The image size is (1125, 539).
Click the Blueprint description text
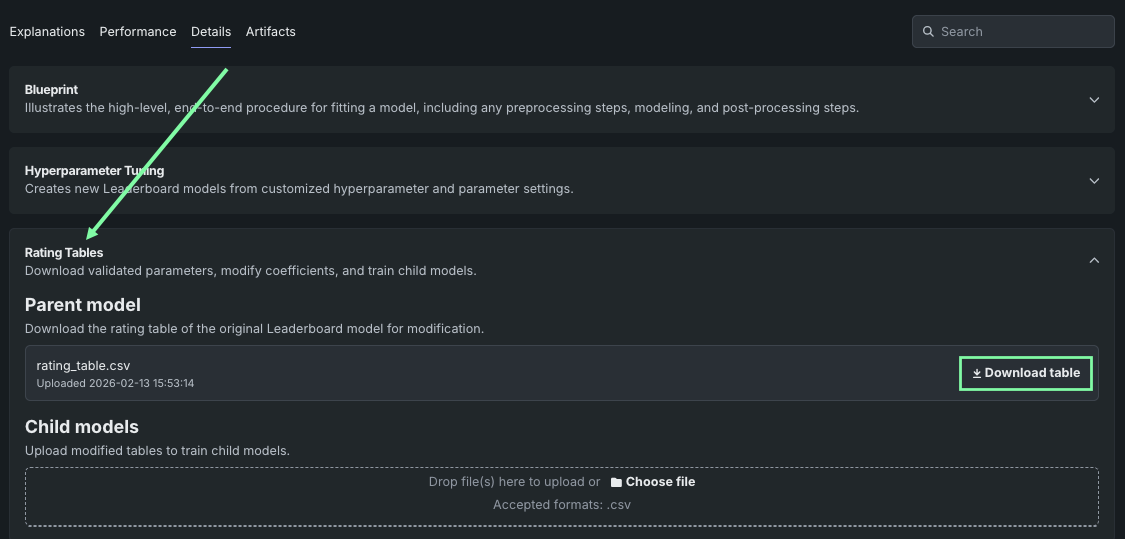coord(441,108)
